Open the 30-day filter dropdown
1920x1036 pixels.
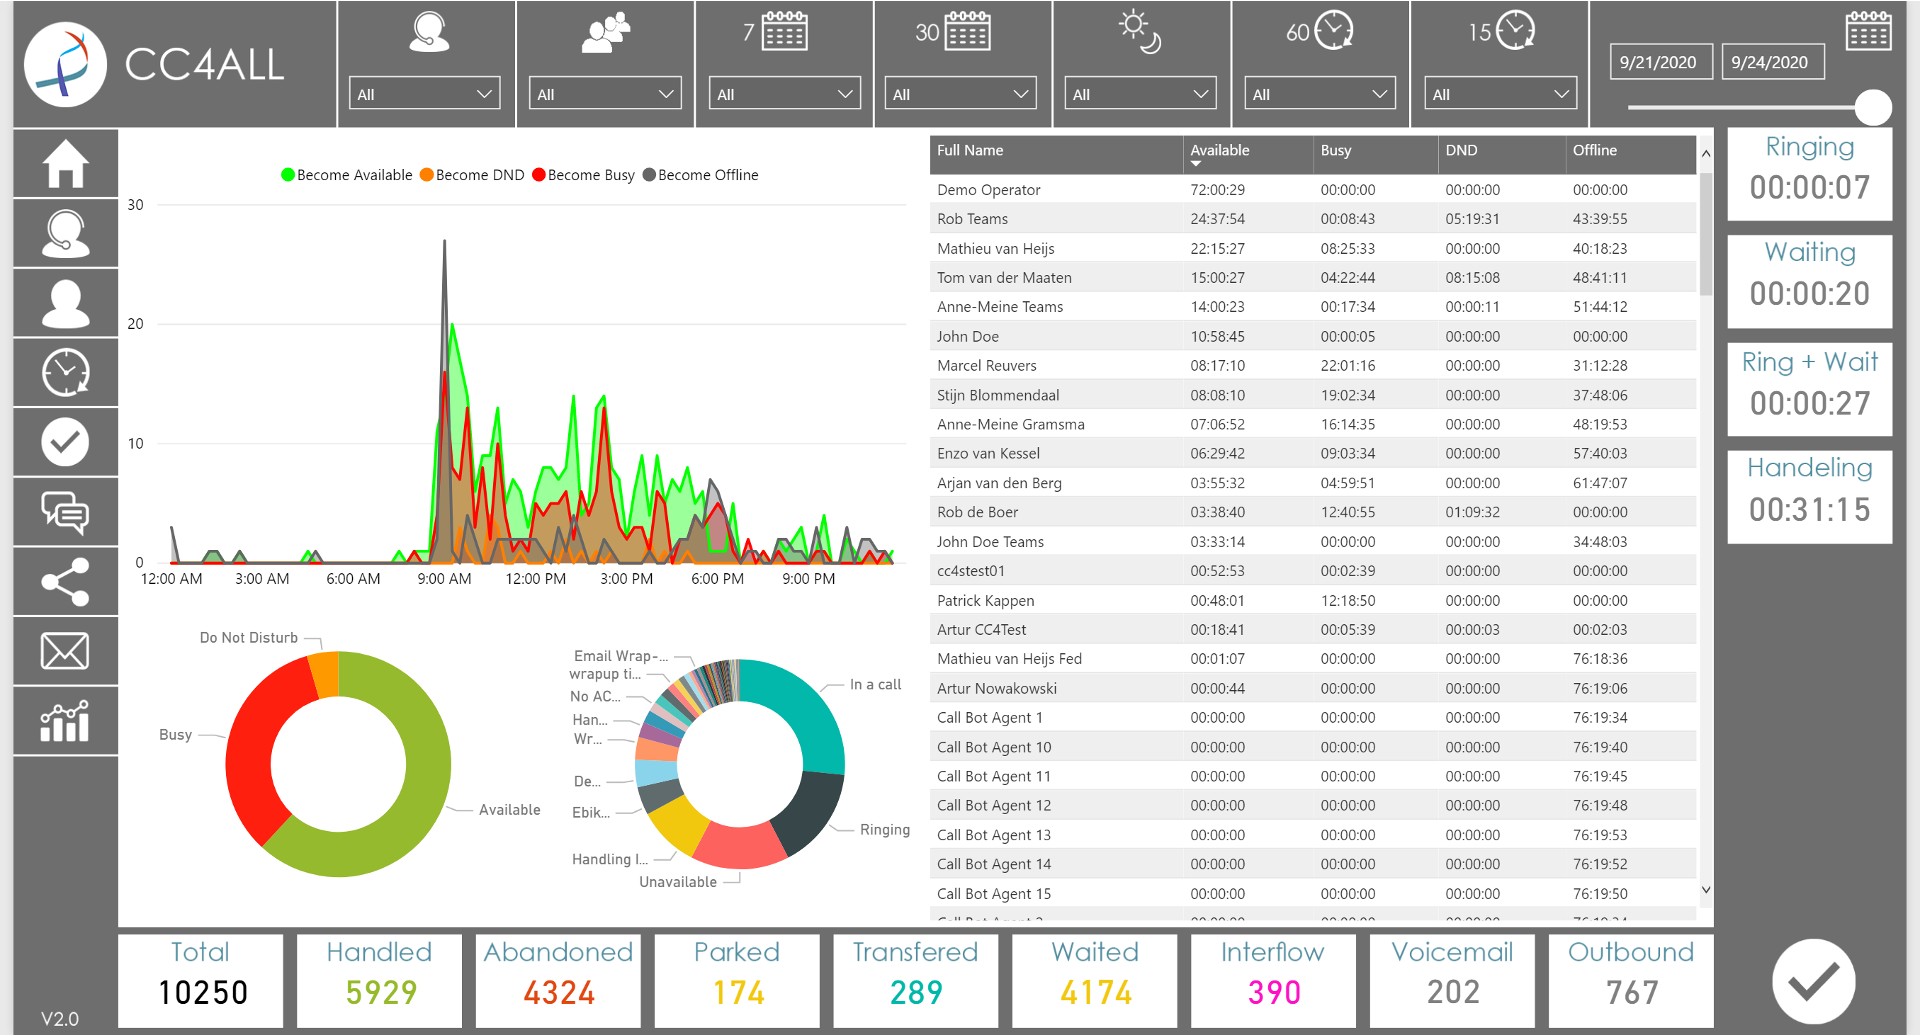[960, 94]
